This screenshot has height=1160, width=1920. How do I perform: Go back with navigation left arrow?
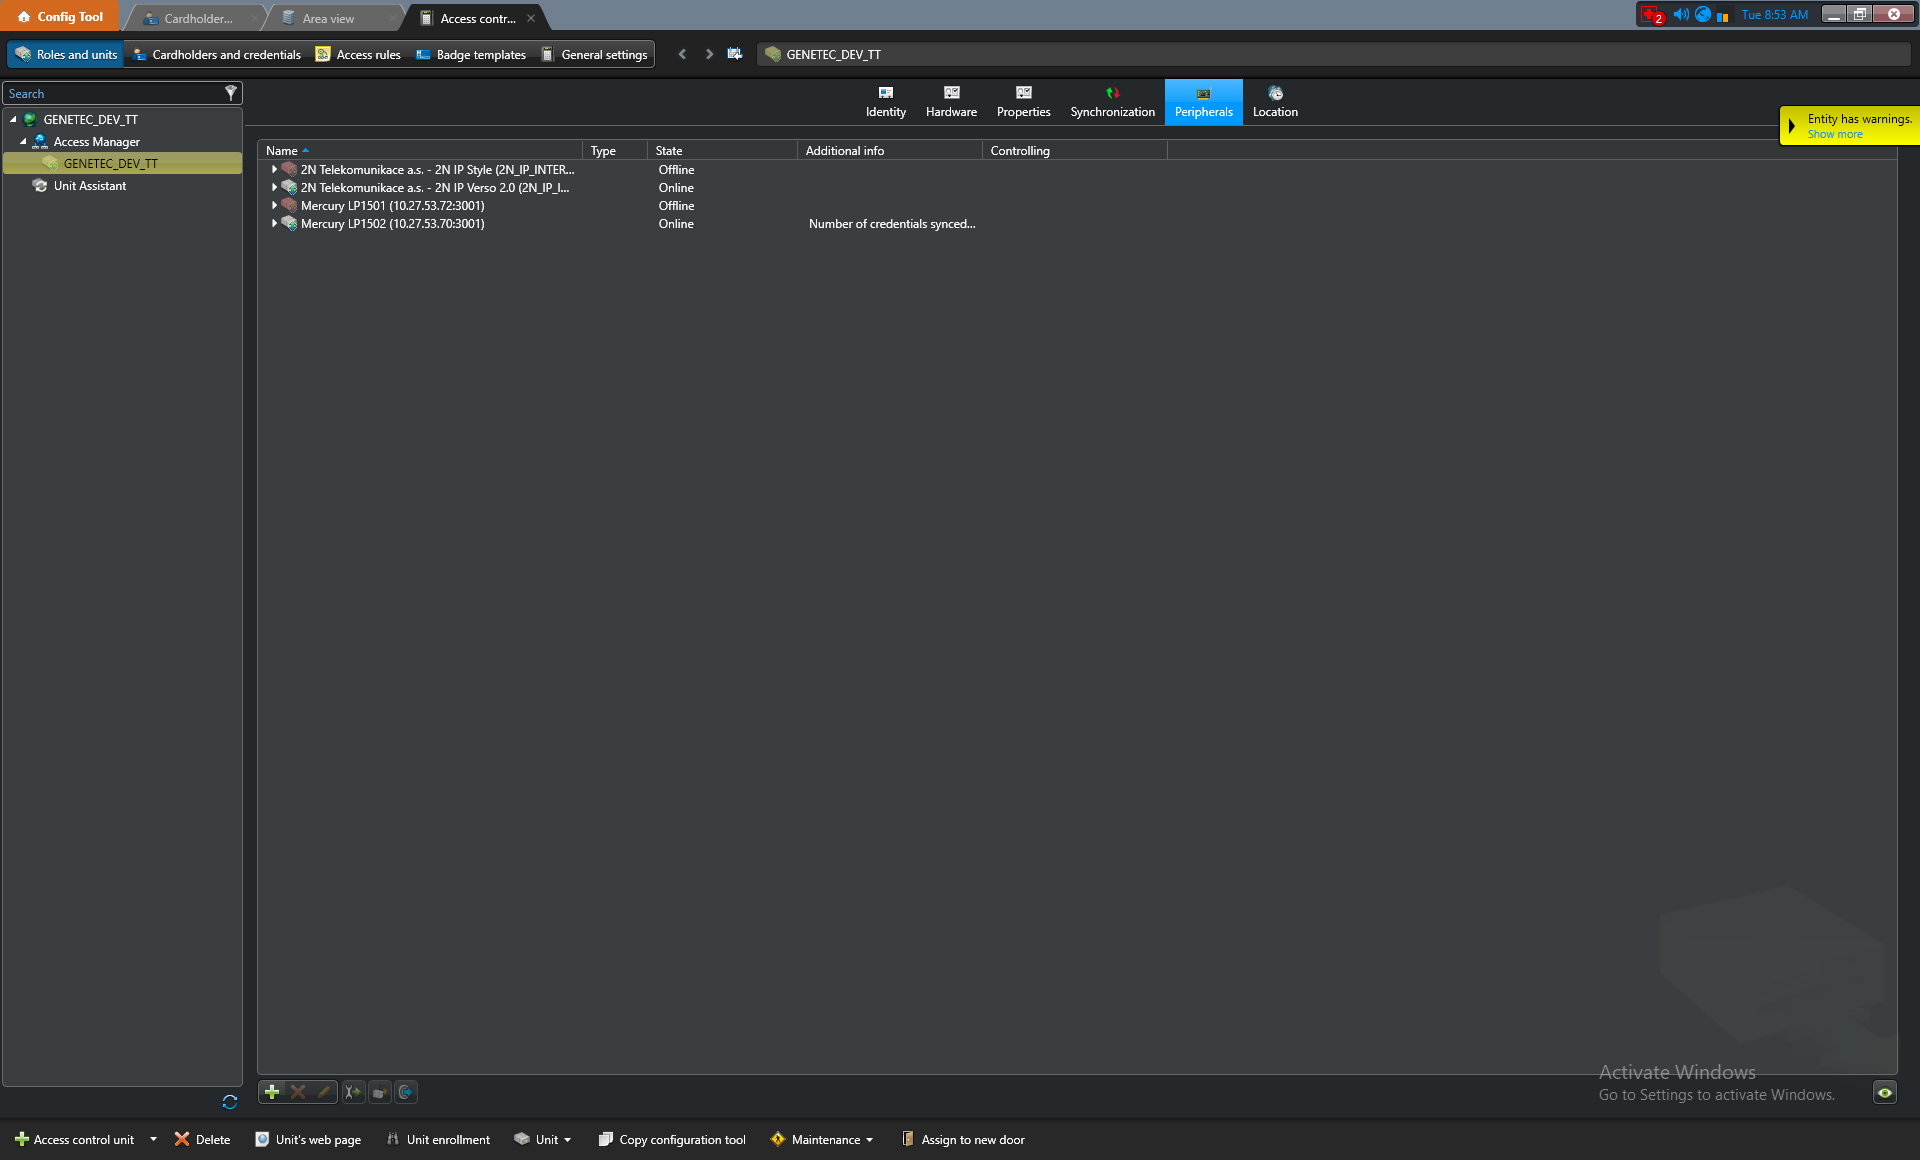coord(682,54)
